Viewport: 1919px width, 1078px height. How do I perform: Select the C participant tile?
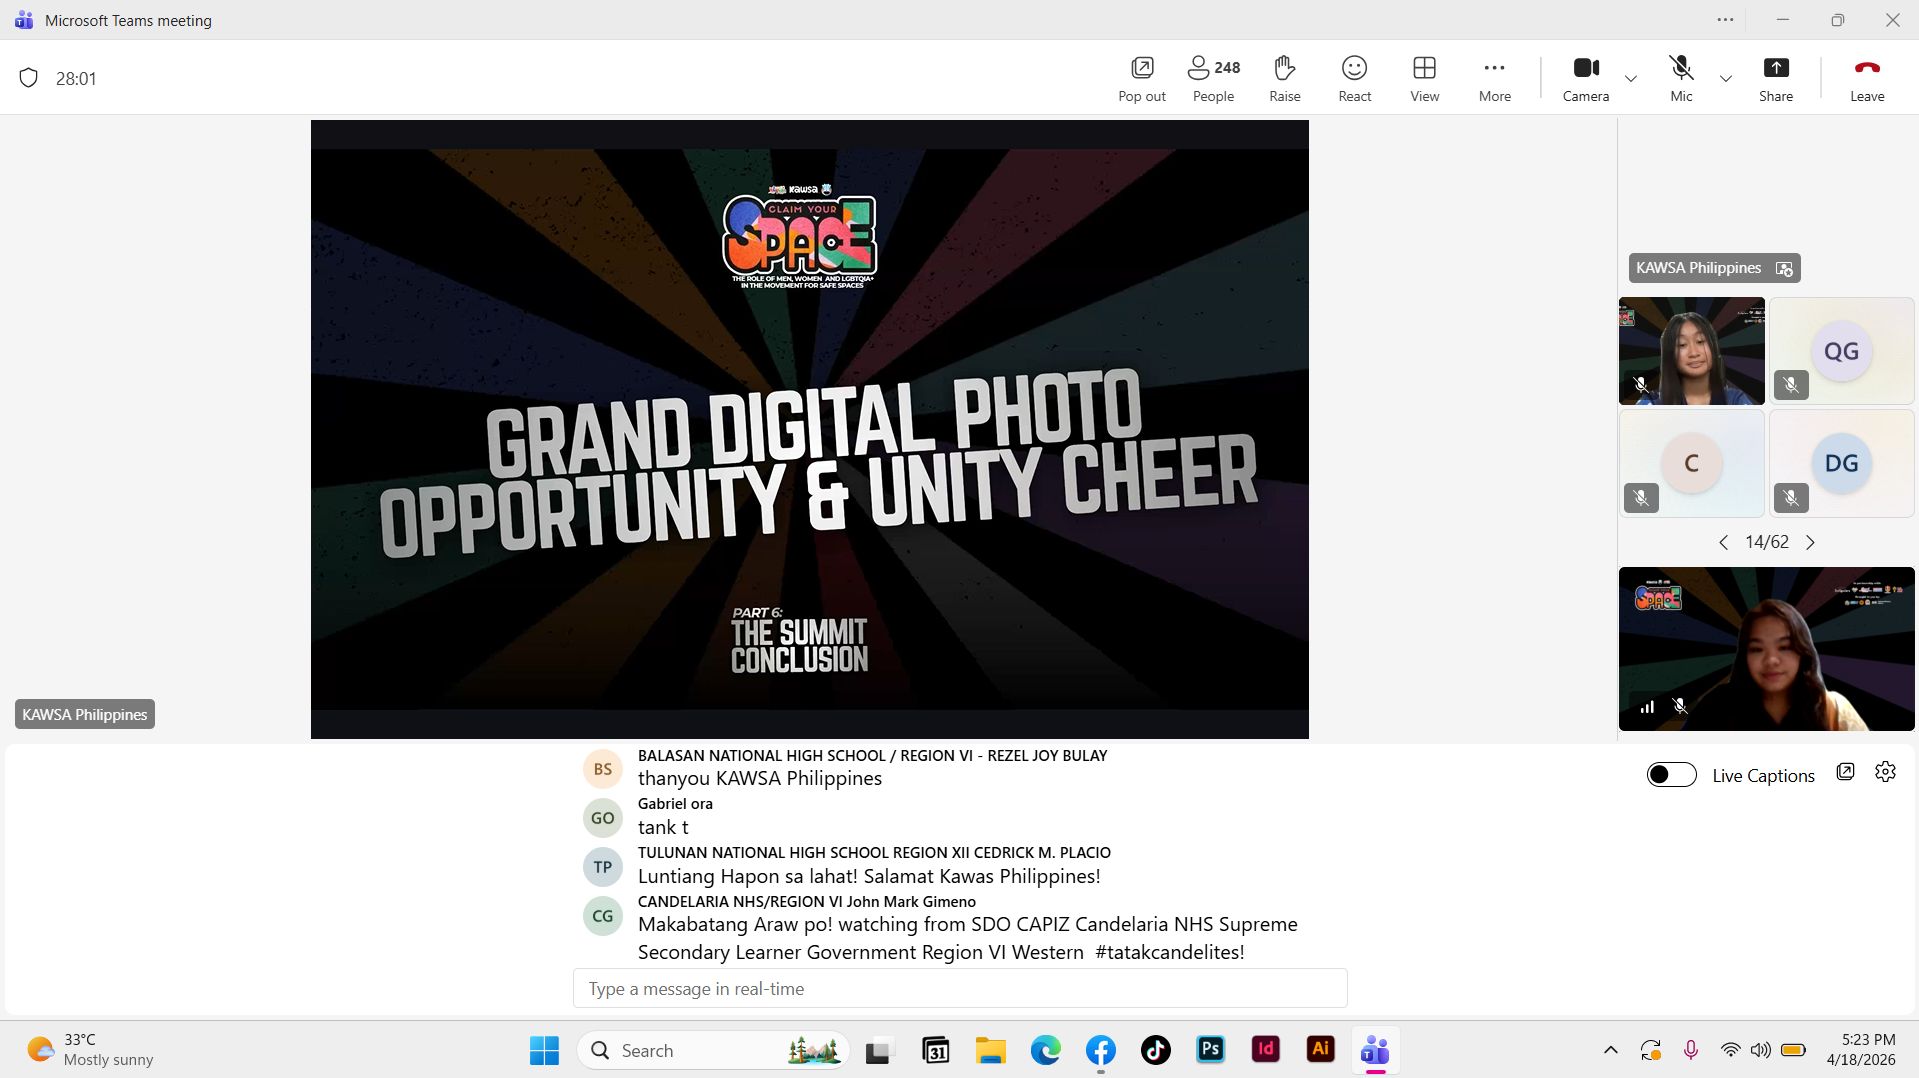[x=1692, y=463]
